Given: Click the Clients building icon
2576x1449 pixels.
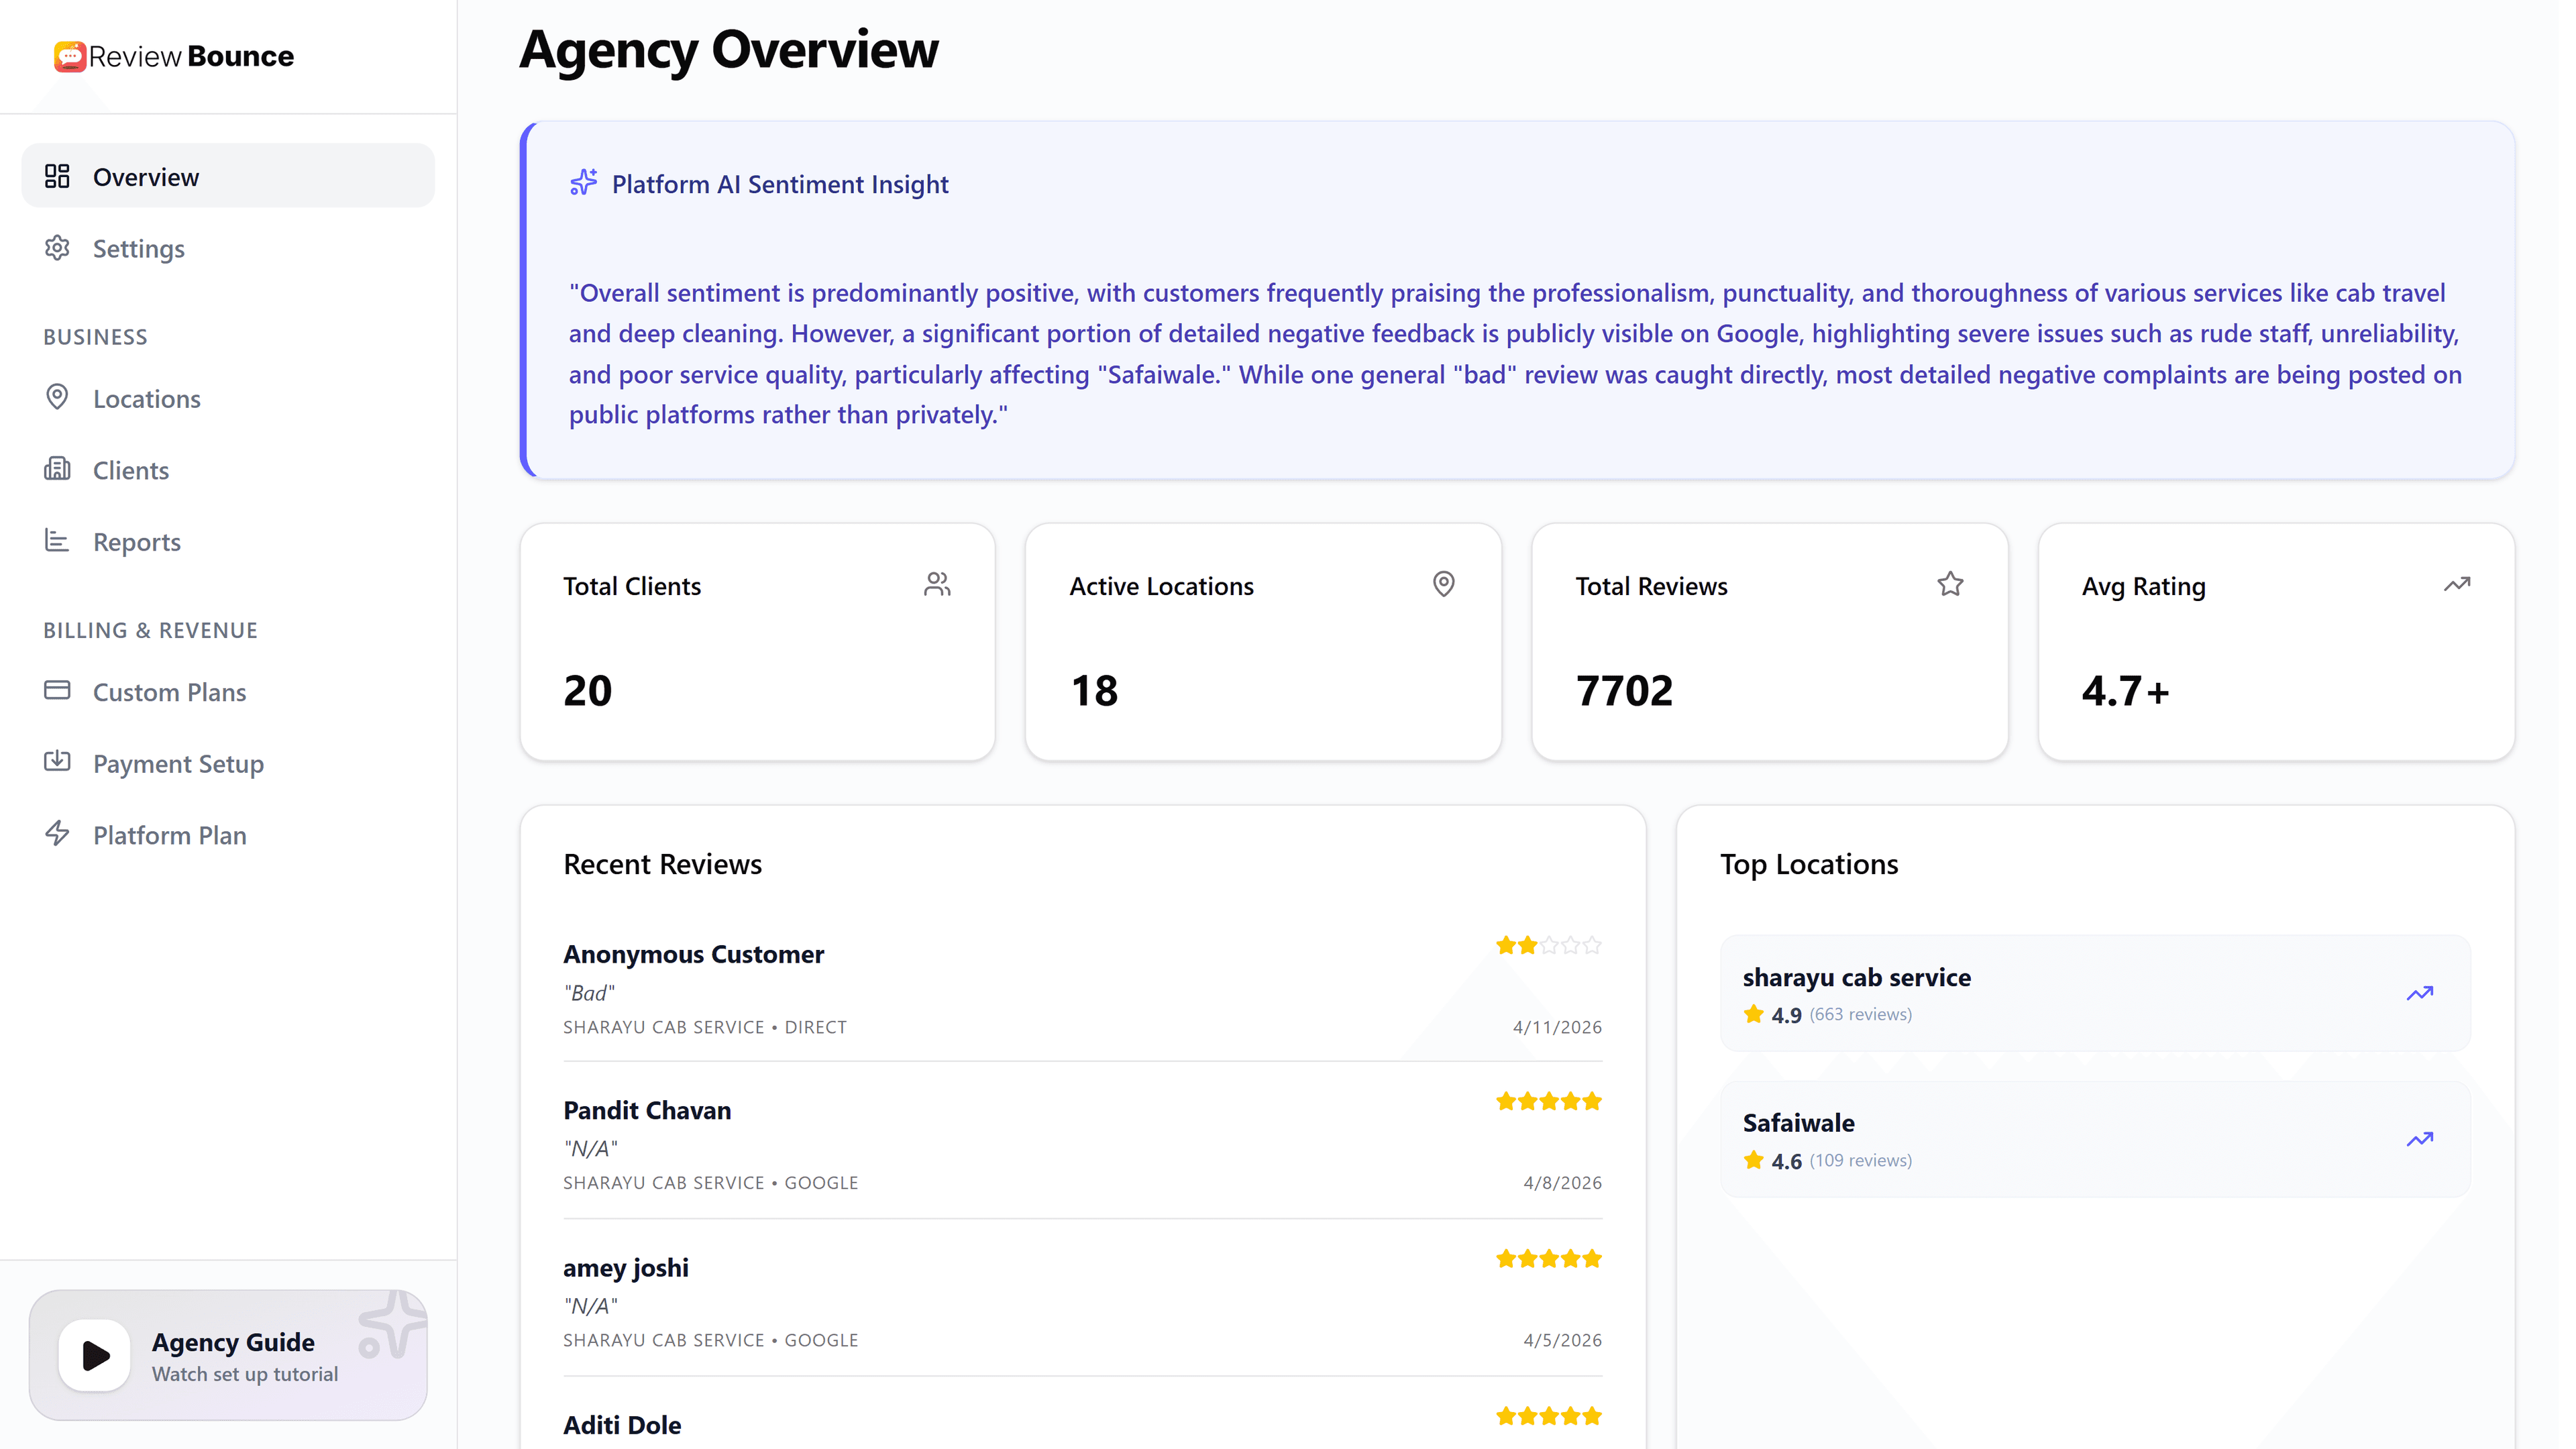Looking at the screenshot, I should pyautogui.click(x=57, y=468).
